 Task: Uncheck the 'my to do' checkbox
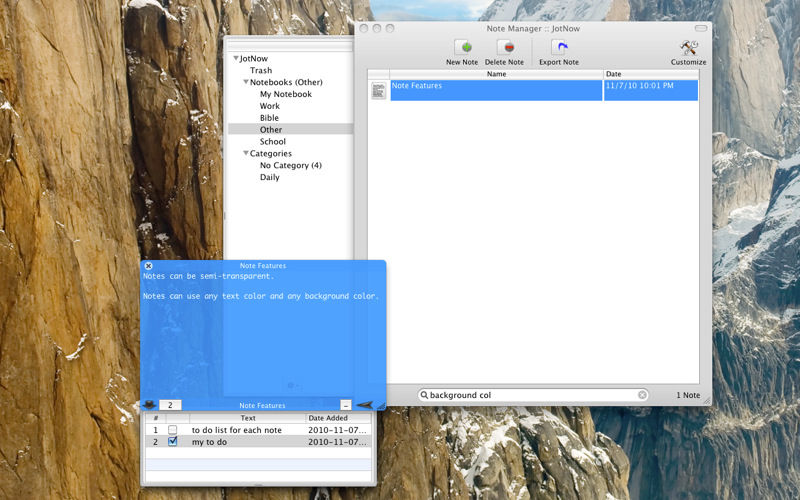(x=172, y=441)
